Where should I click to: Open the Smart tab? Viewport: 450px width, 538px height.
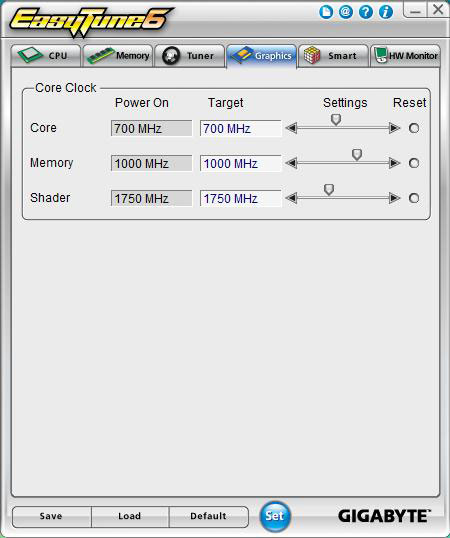point(333,56)
